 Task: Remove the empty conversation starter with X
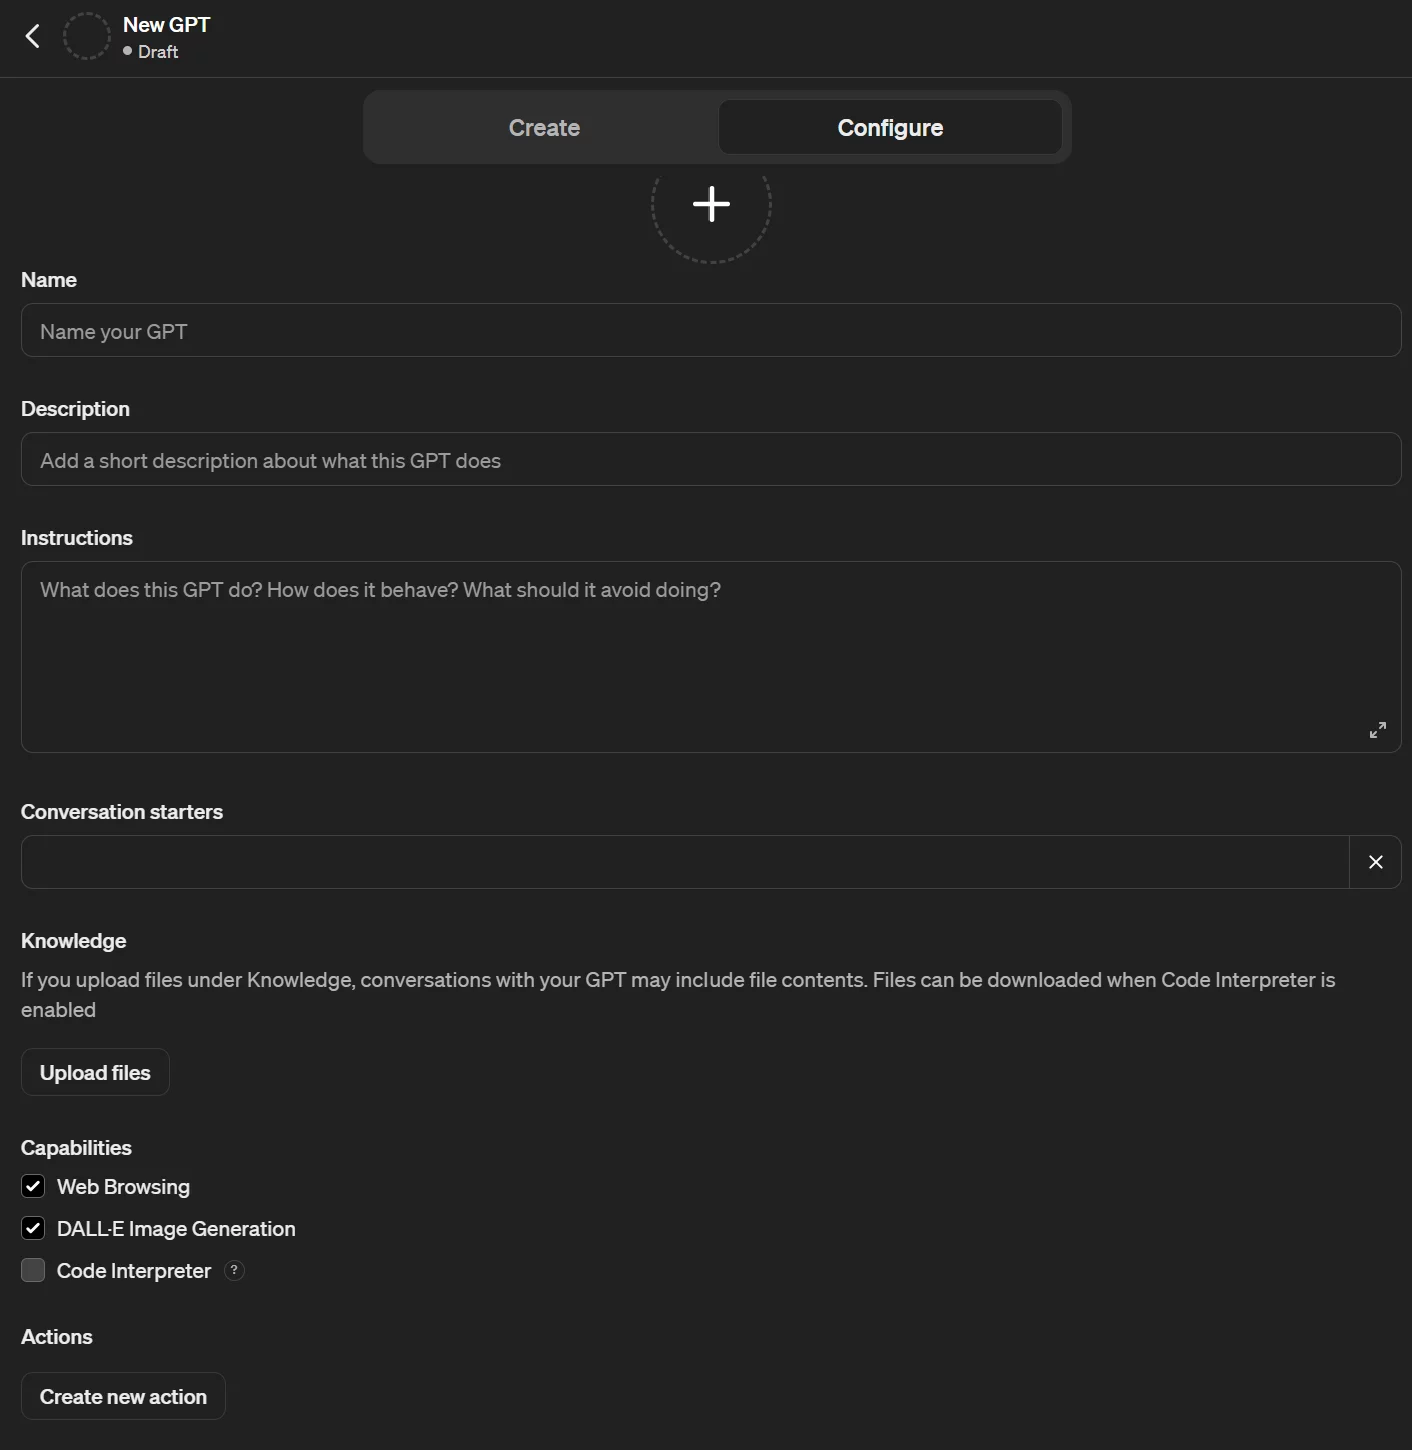(x=1375, y=862)
